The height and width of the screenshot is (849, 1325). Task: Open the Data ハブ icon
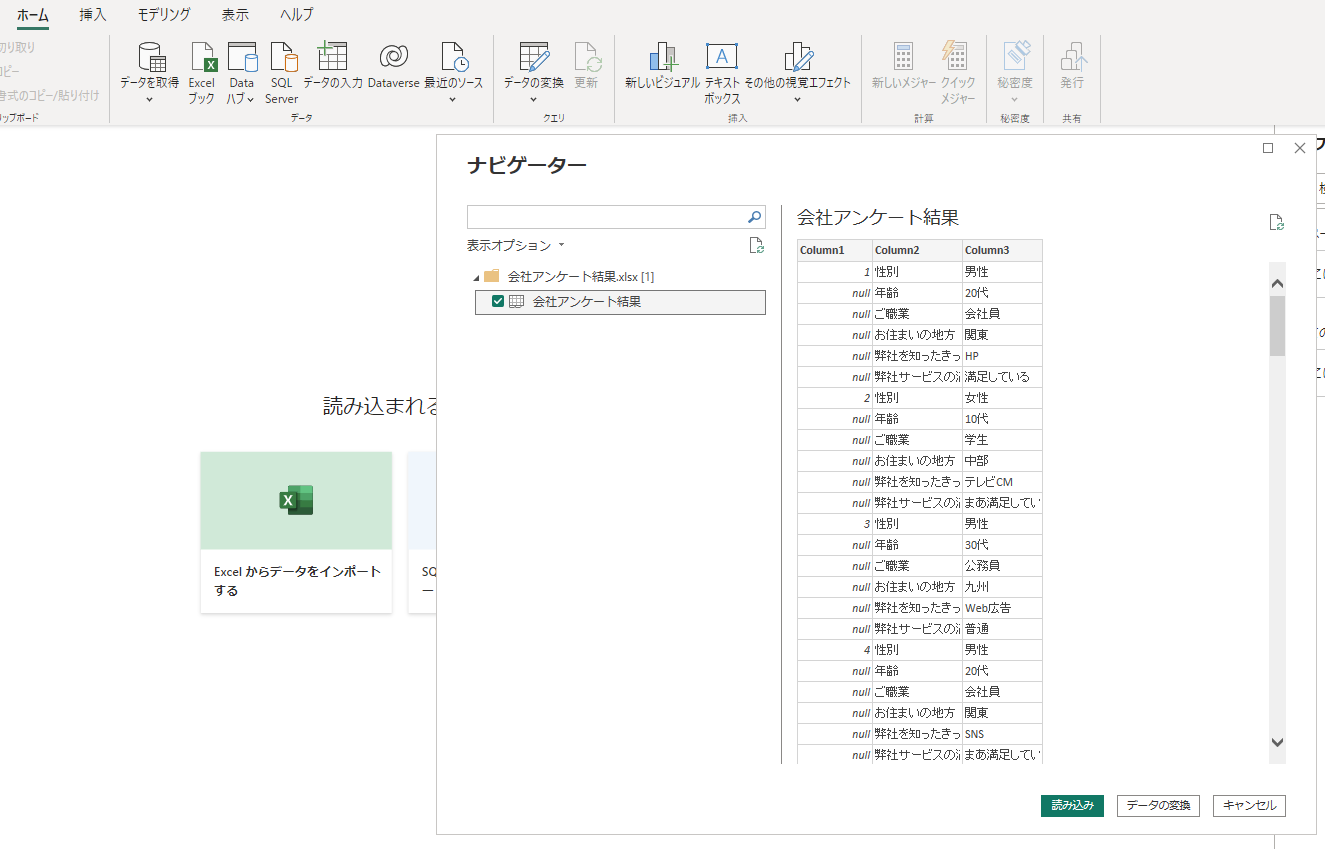tap(242, 57)
